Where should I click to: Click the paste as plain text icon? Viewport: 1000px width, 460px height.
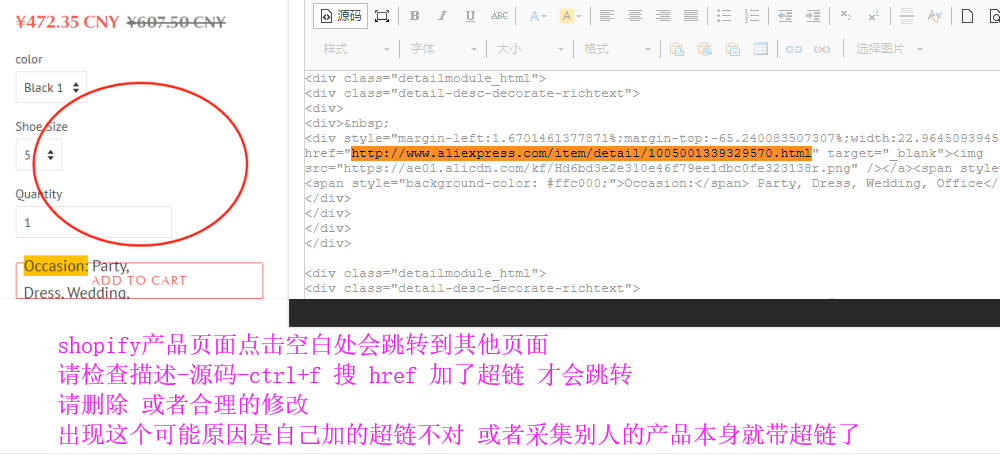point(705,49)
